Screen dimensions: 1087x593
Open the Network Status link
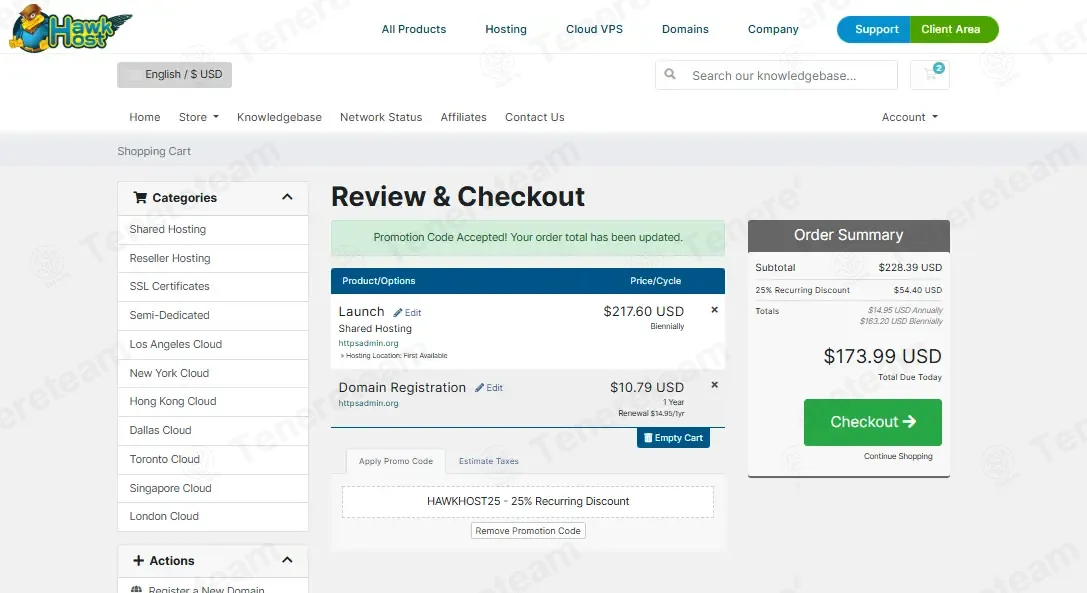coord(381,117)
